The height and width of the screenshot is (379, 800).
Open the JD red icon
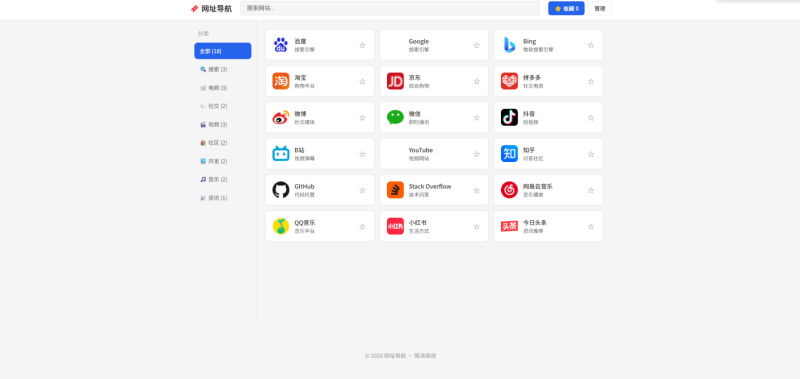click(x=395, y=81)
